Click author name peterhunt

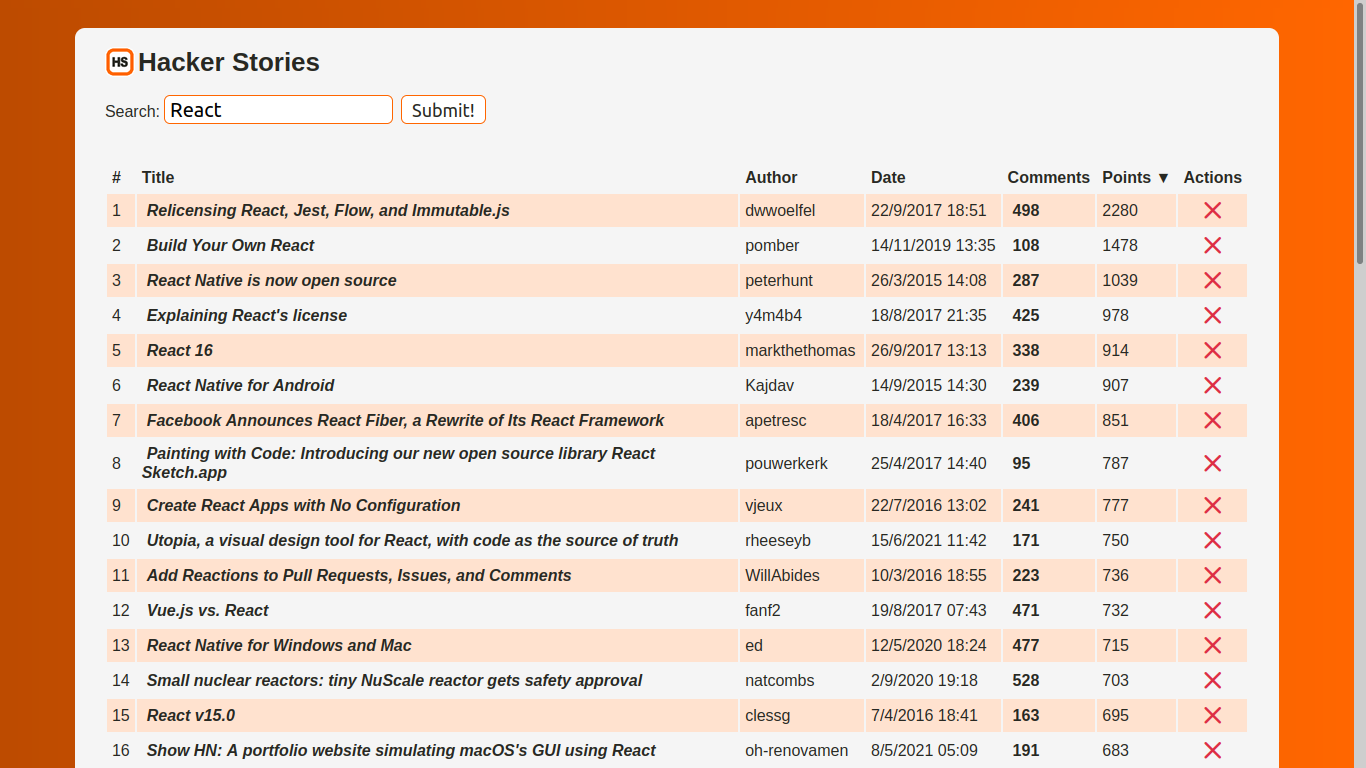tap(781, 280)
